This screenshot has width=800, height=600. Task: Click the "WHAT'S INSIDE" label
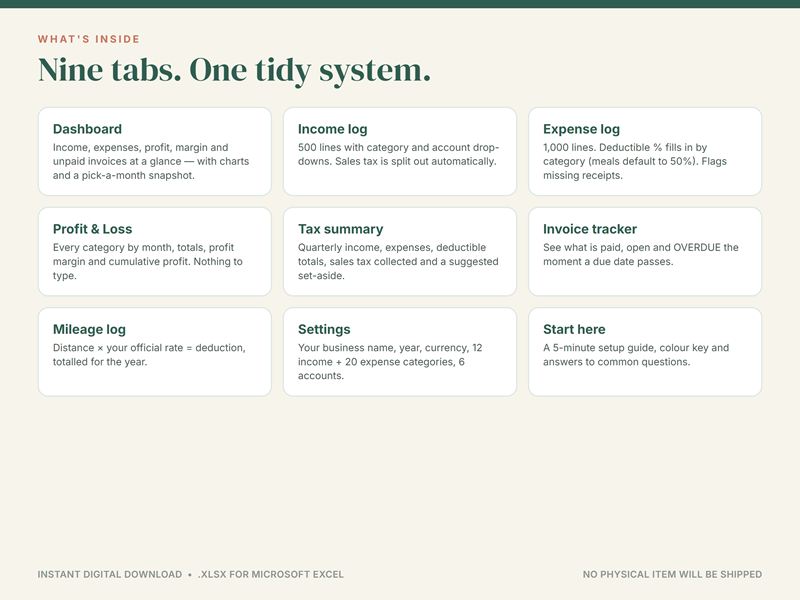click(x=89, y=39)
